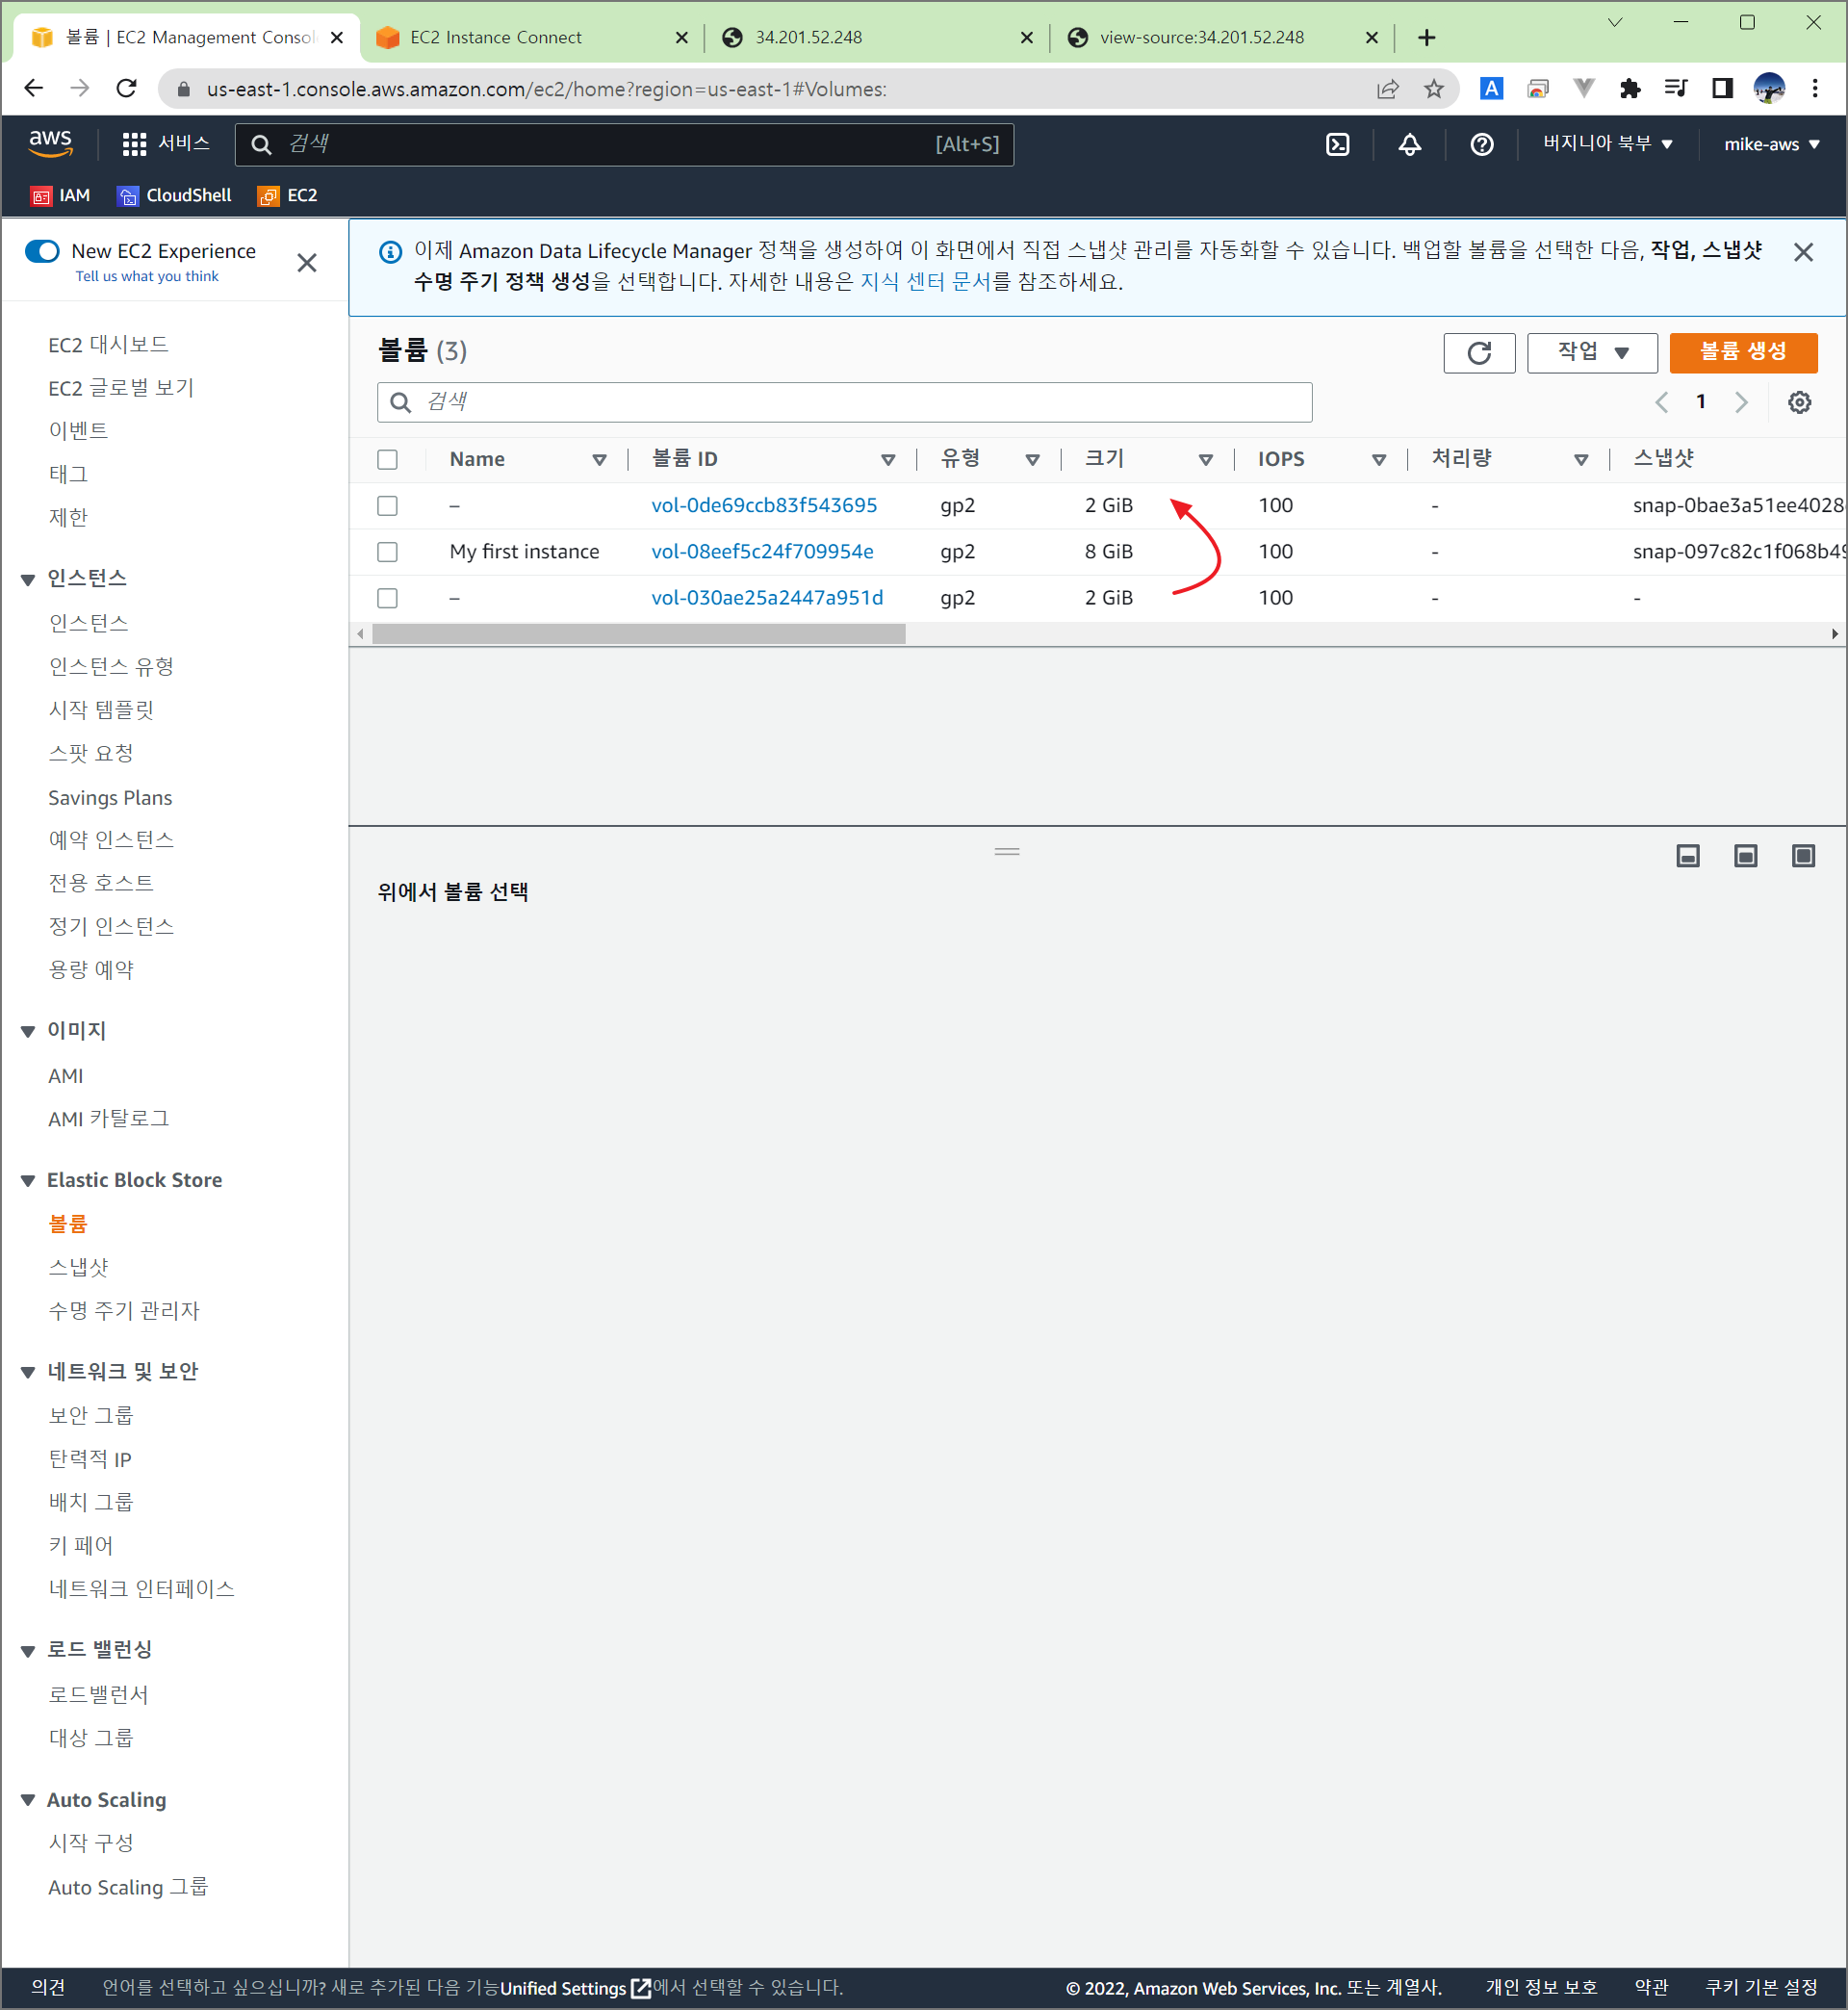Click the refresh volumes button
The image size is (1848, 2010).
[x=1478, y=352]
